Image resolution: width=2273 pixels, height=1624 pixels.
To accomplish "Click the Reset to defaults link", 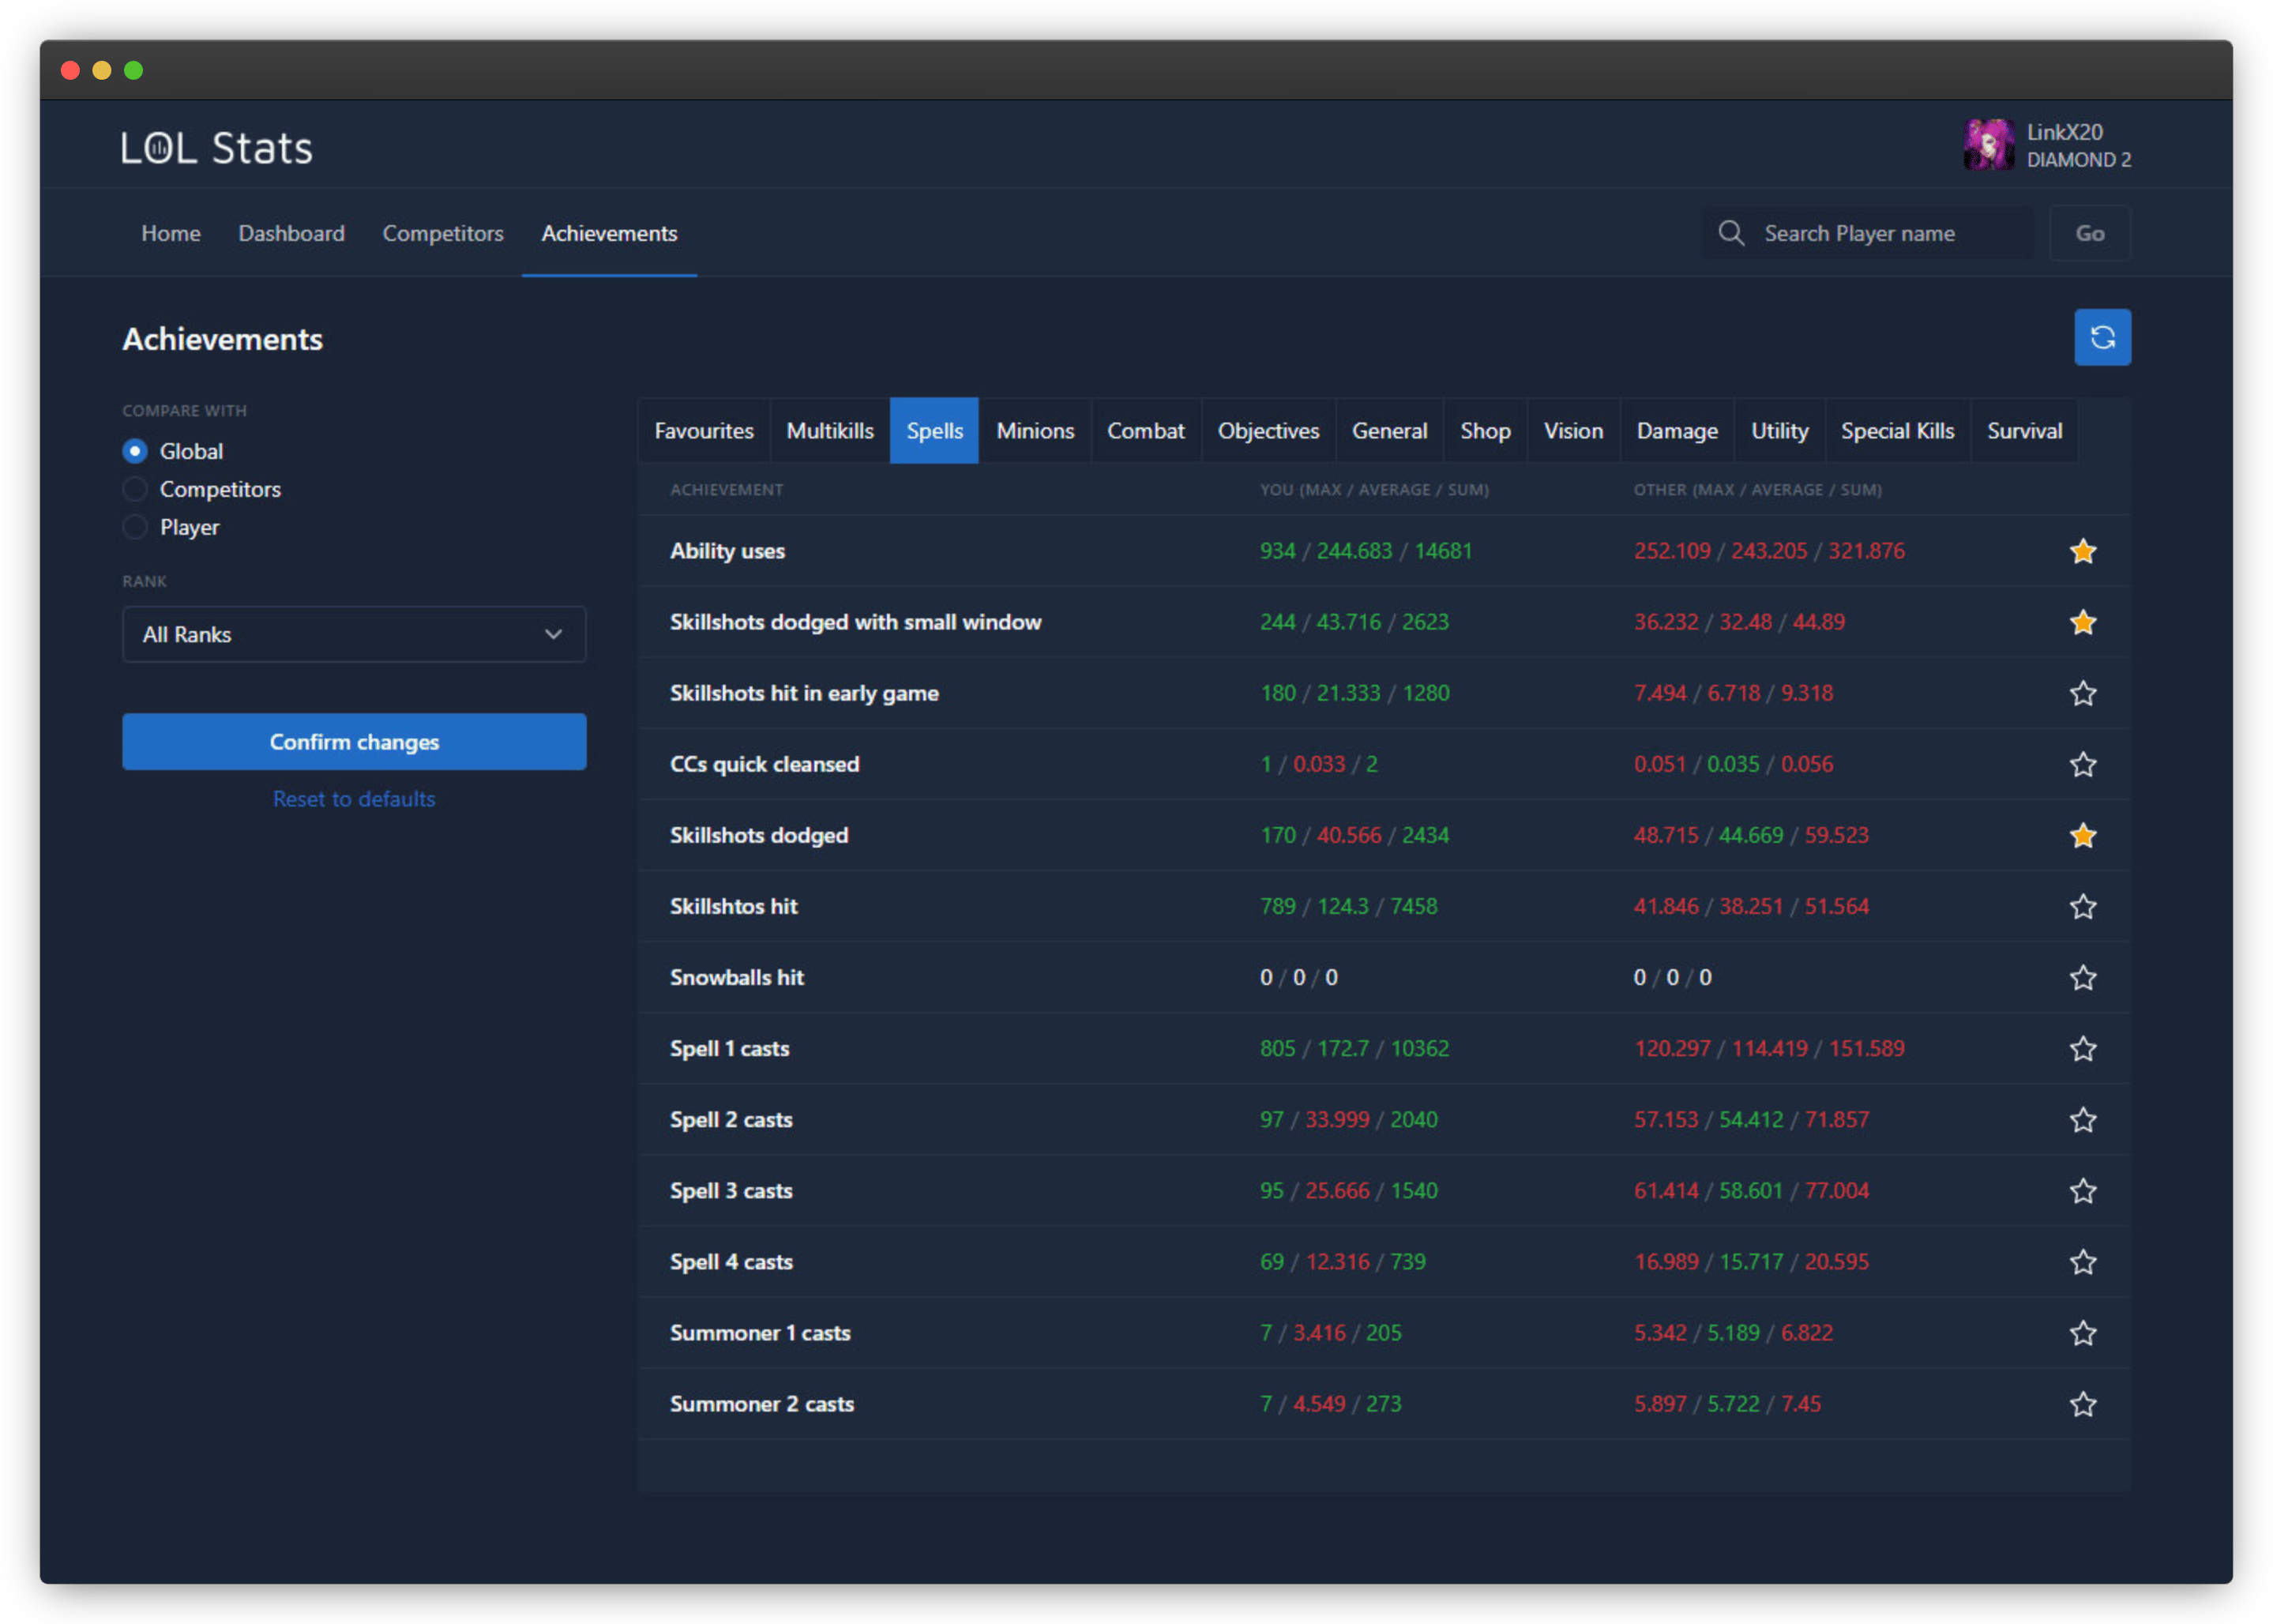I will pyautogui.click(x=354, y=798).
